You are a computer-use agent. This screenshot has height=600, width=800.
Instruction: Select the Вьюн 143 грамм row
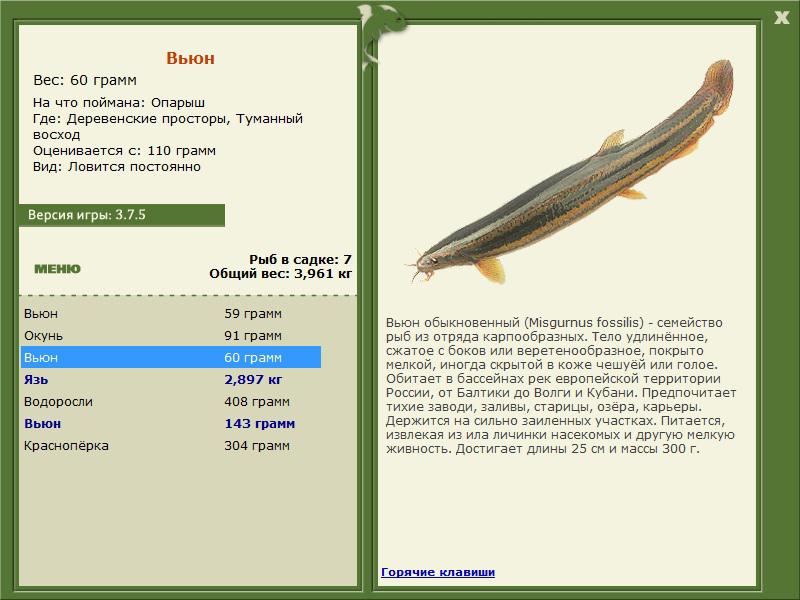[171, 423]
